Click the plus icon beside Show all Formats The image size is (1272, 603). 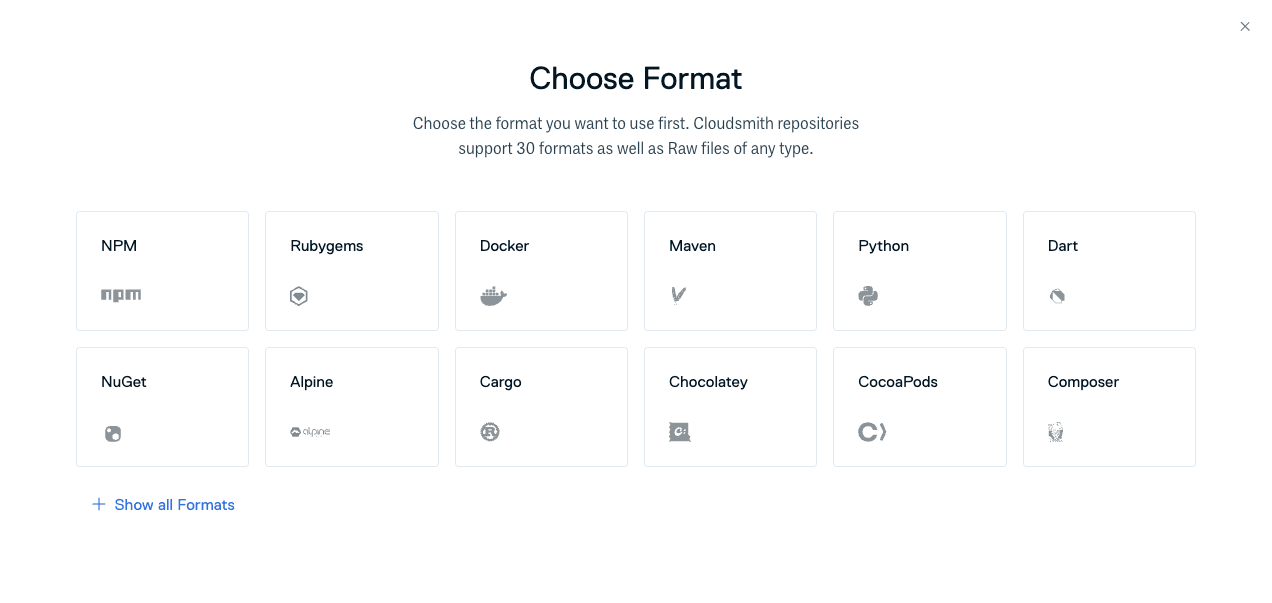[98, 504]
